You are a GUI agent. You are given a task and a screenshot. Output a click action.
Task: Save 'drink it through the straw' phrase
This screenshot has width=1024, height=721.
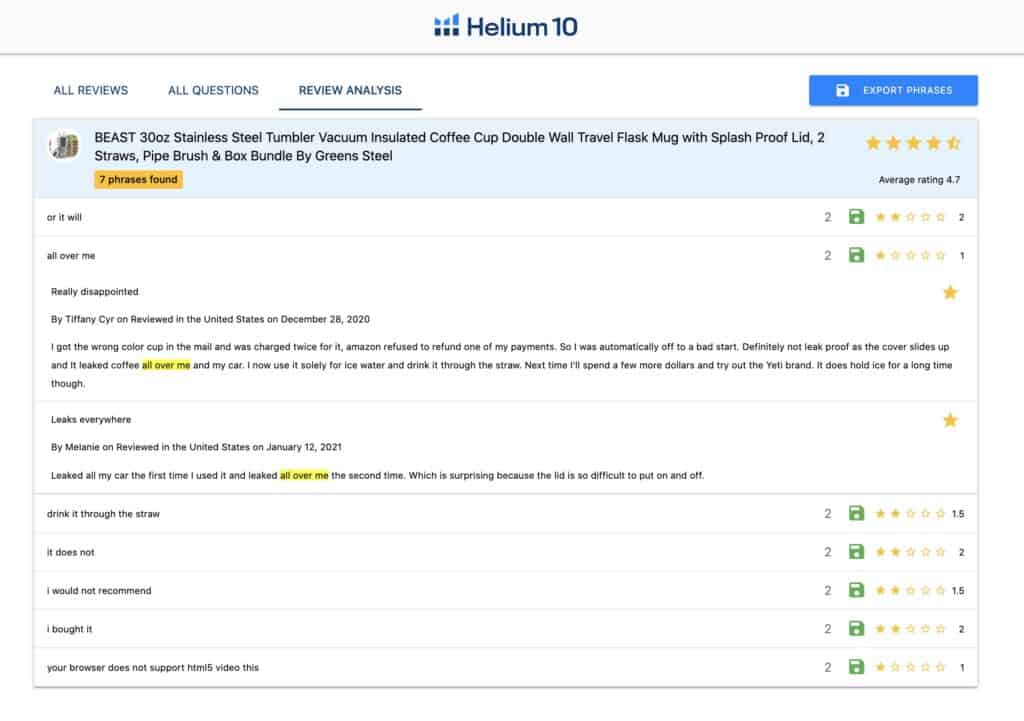point(856,513)
